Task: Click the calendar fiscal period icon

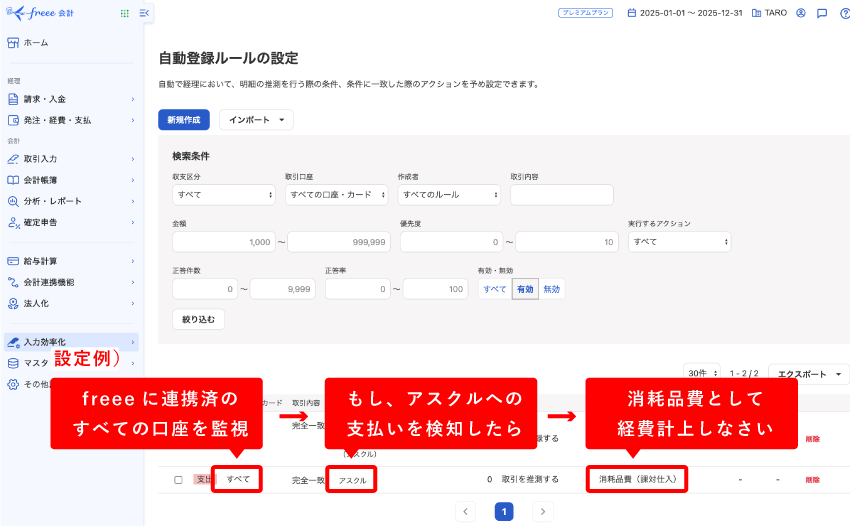Action: click(631, 13)
